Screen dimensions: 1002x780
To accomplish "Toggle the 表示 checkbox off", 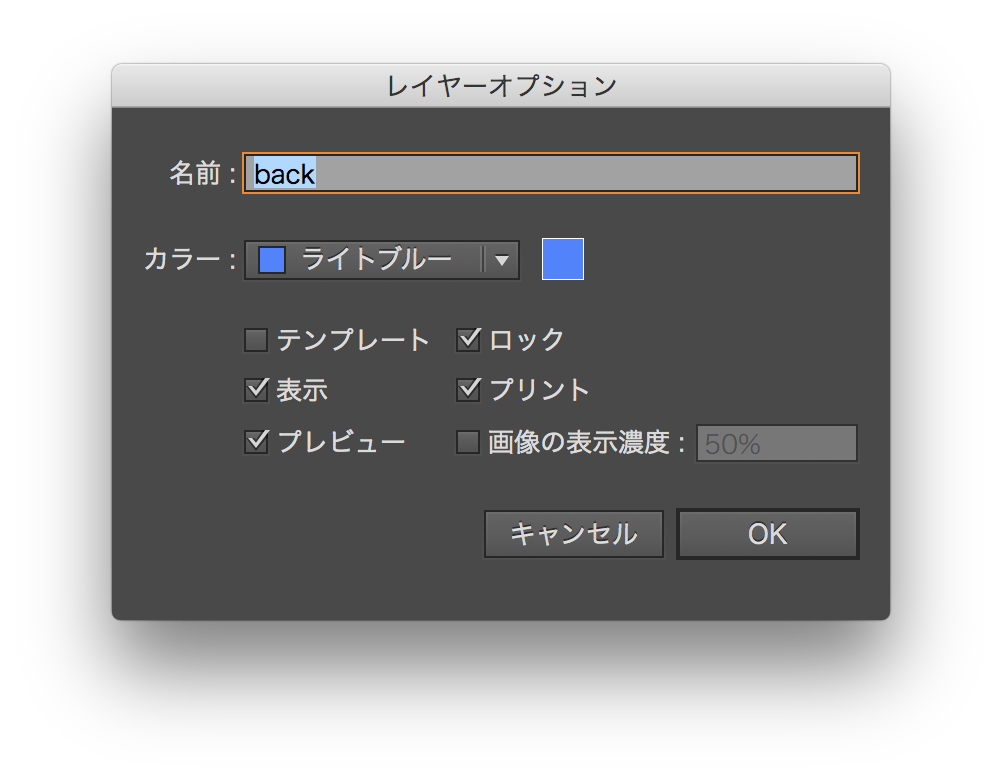I will tap(256, 390).
